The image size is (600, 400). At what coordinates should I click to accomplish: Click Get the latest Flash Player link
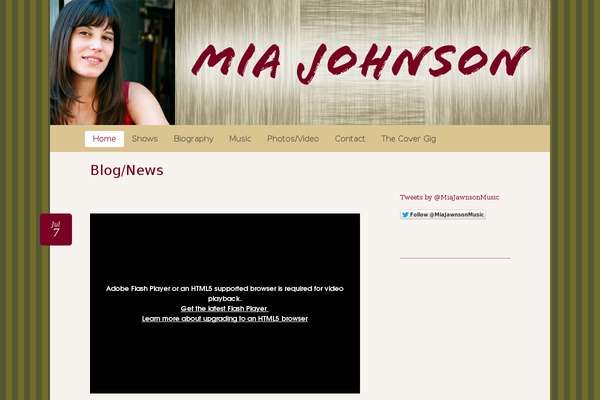pos(225,309)
